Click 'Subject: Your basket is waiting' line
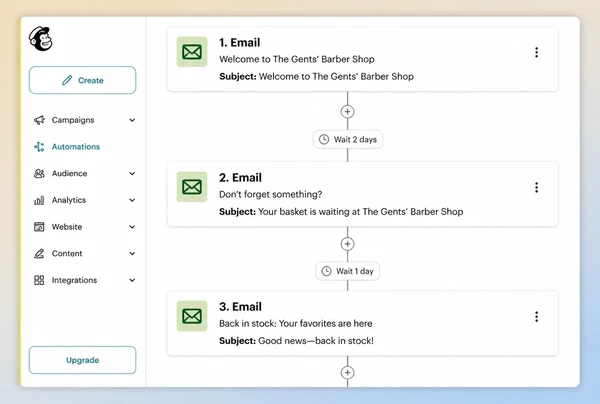The image size is (600, 404). point(341,212)
